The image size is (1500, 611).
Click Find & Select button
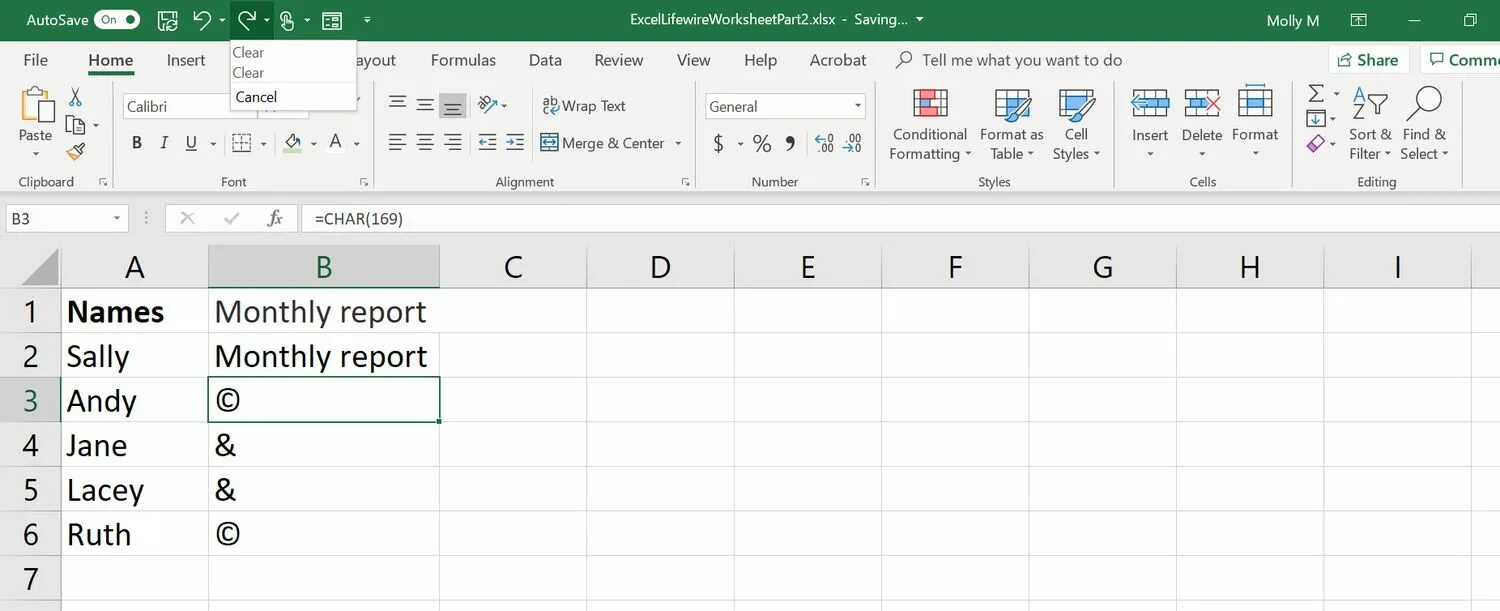click(x=1423, y=125)
